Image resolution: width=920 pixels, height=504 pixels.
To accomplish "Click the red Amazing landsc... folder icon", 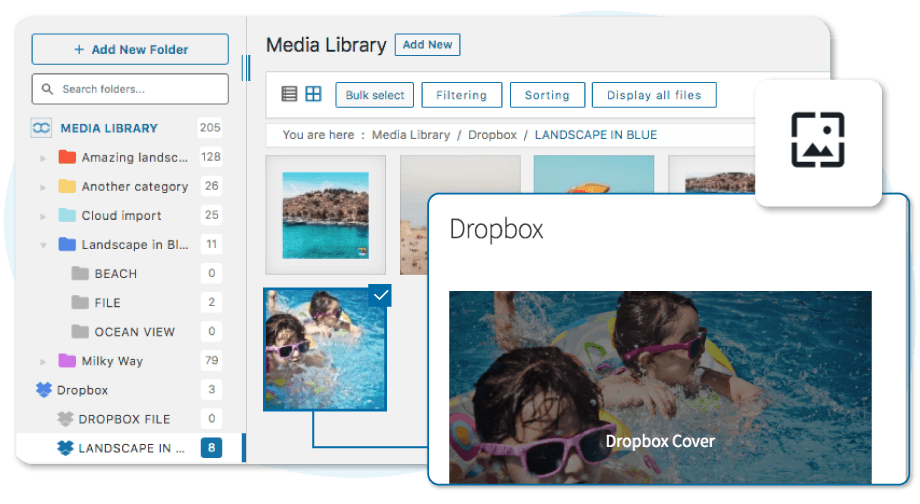I will click(x=67, y=157).
